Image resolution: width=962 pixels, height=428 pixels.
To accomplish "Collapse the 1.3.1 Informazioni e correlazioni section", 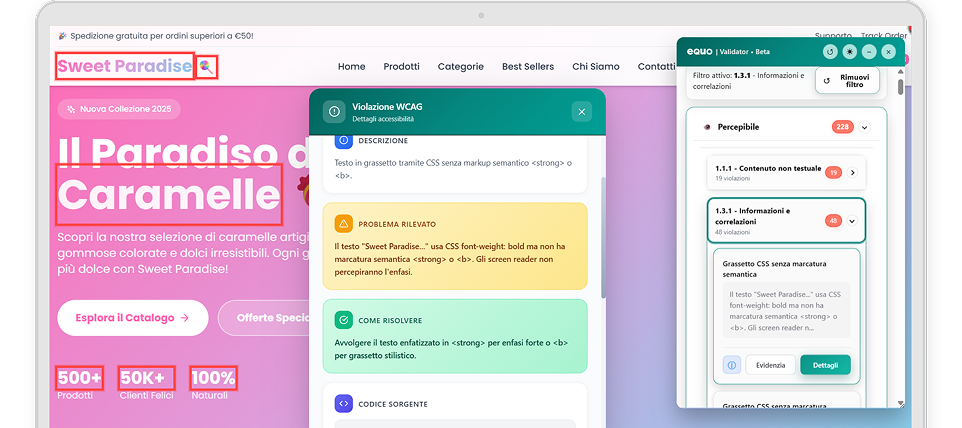I will [852, 221].
